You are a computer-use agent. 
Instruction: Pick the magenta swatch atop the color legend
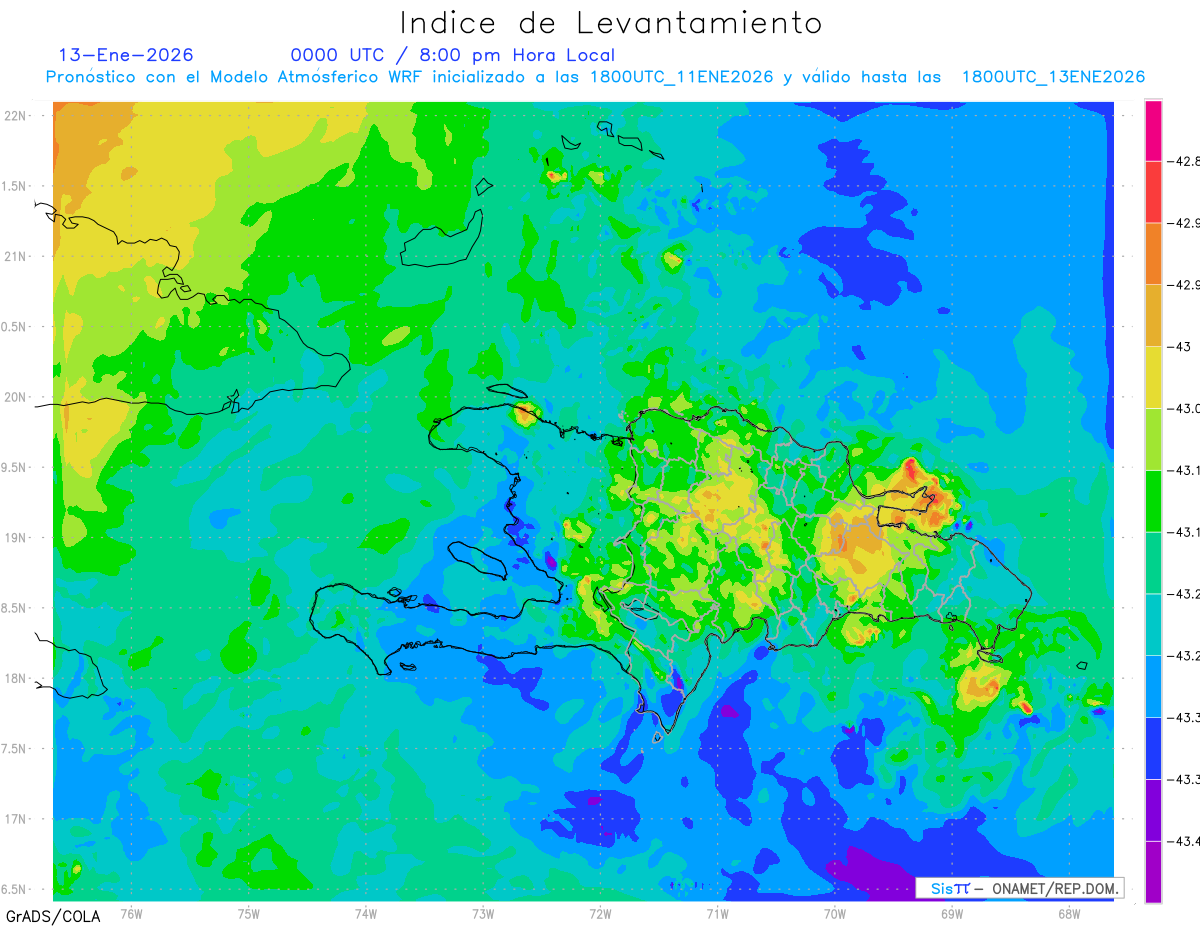click(1153, 130)
